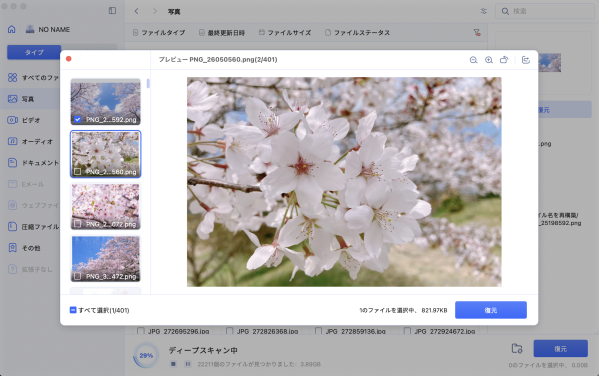Stop the deep scan
The image size is (599, 376).
tap(173, 364)
